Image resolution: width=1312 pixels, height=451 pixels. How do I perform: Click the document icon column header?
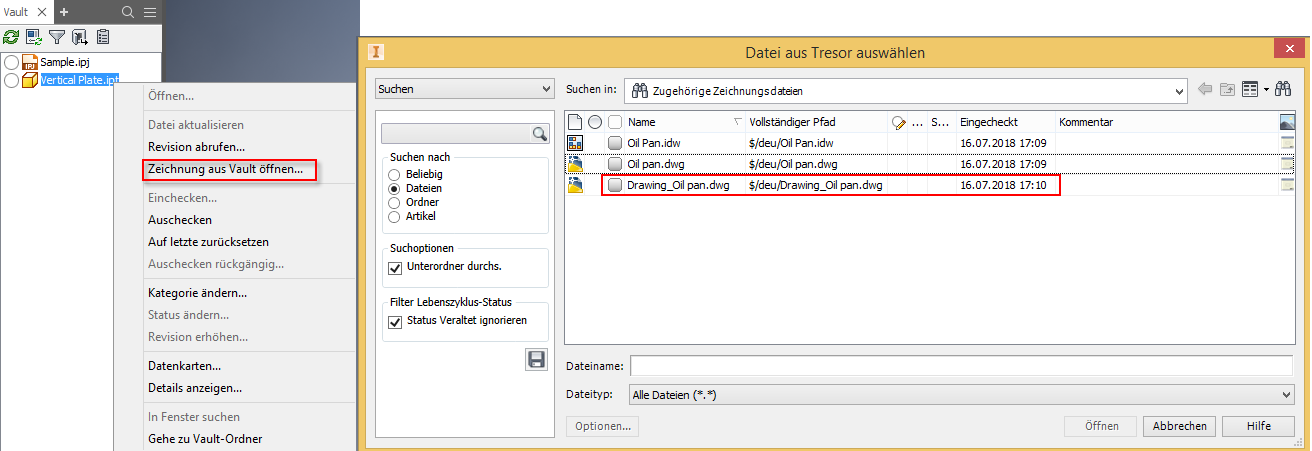[x=574, y=122]
